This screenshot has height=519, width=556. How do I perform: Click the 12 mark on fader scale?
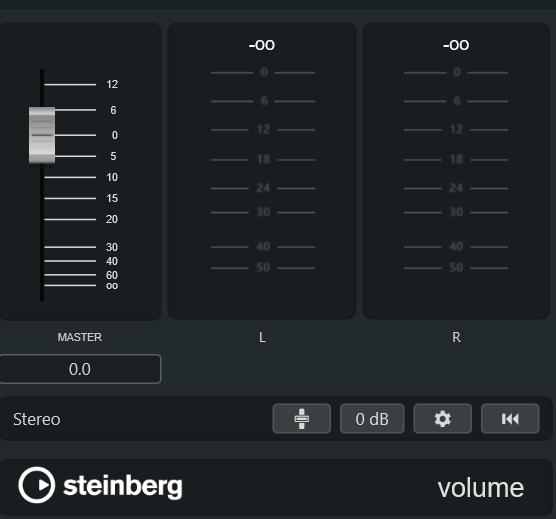[112, 84]
